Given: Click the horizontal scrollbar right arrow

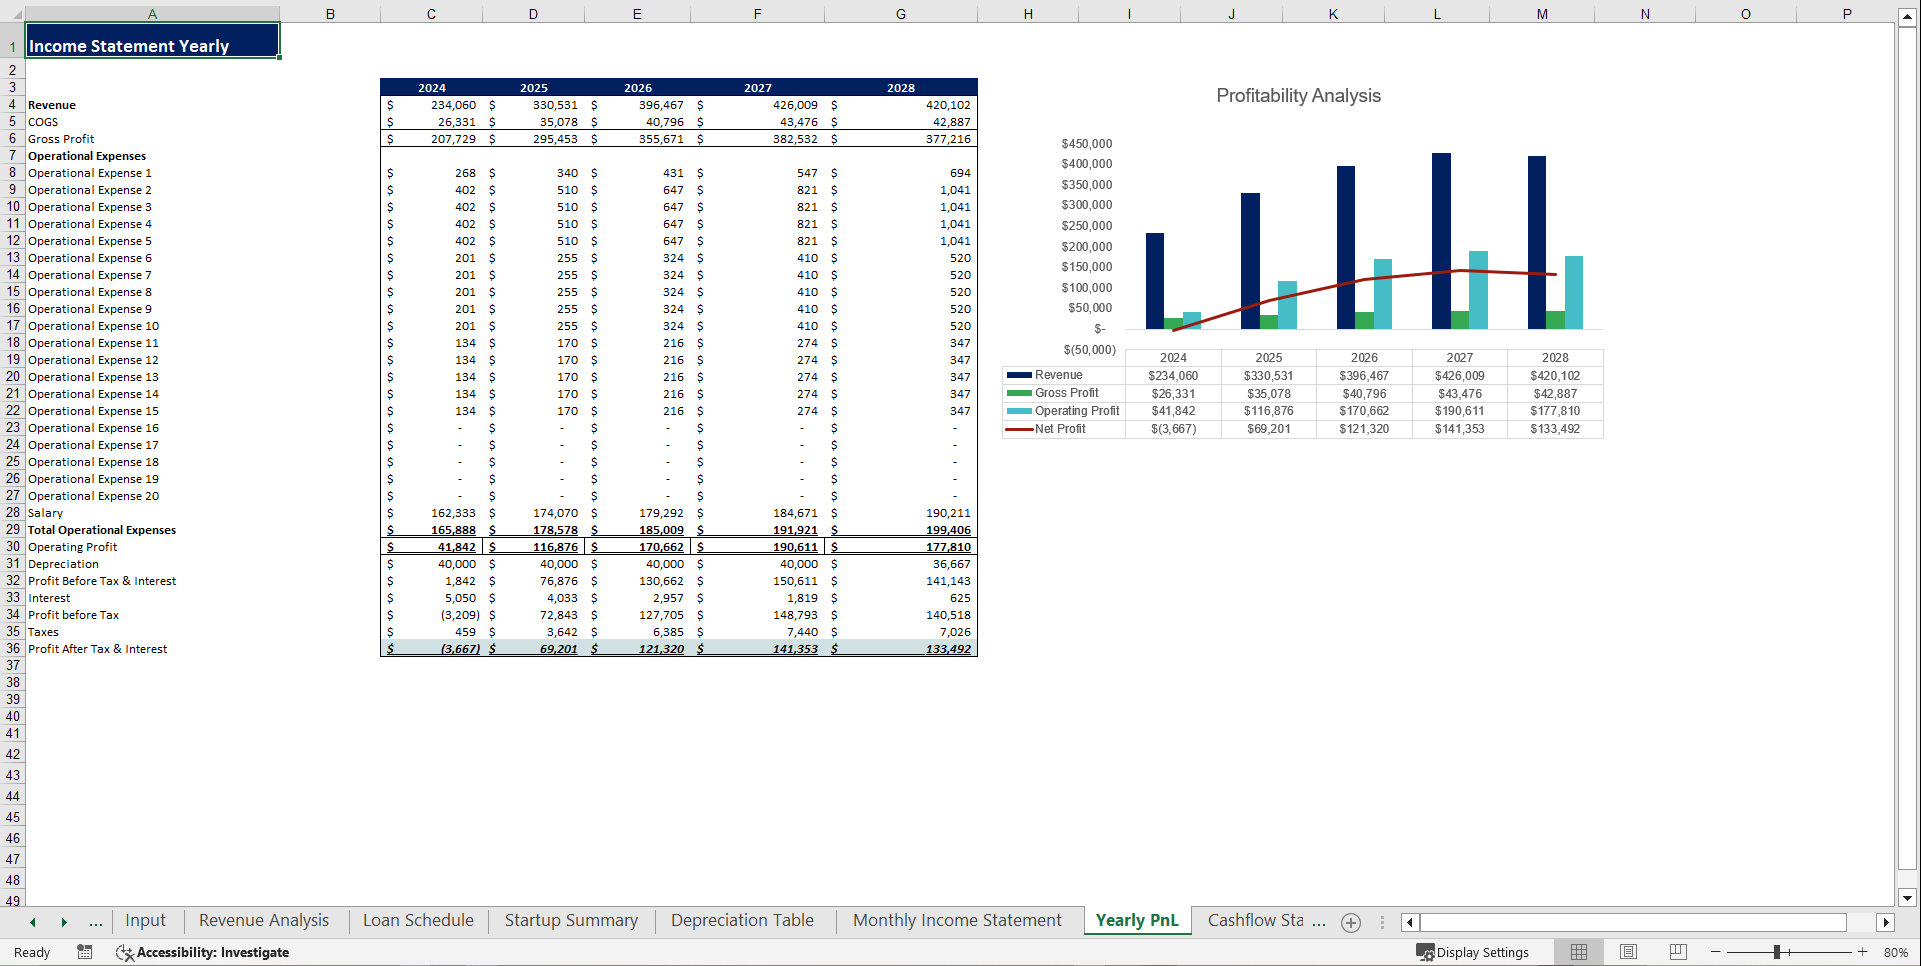Looking at the screenshot, I should tap(1886, 921).
